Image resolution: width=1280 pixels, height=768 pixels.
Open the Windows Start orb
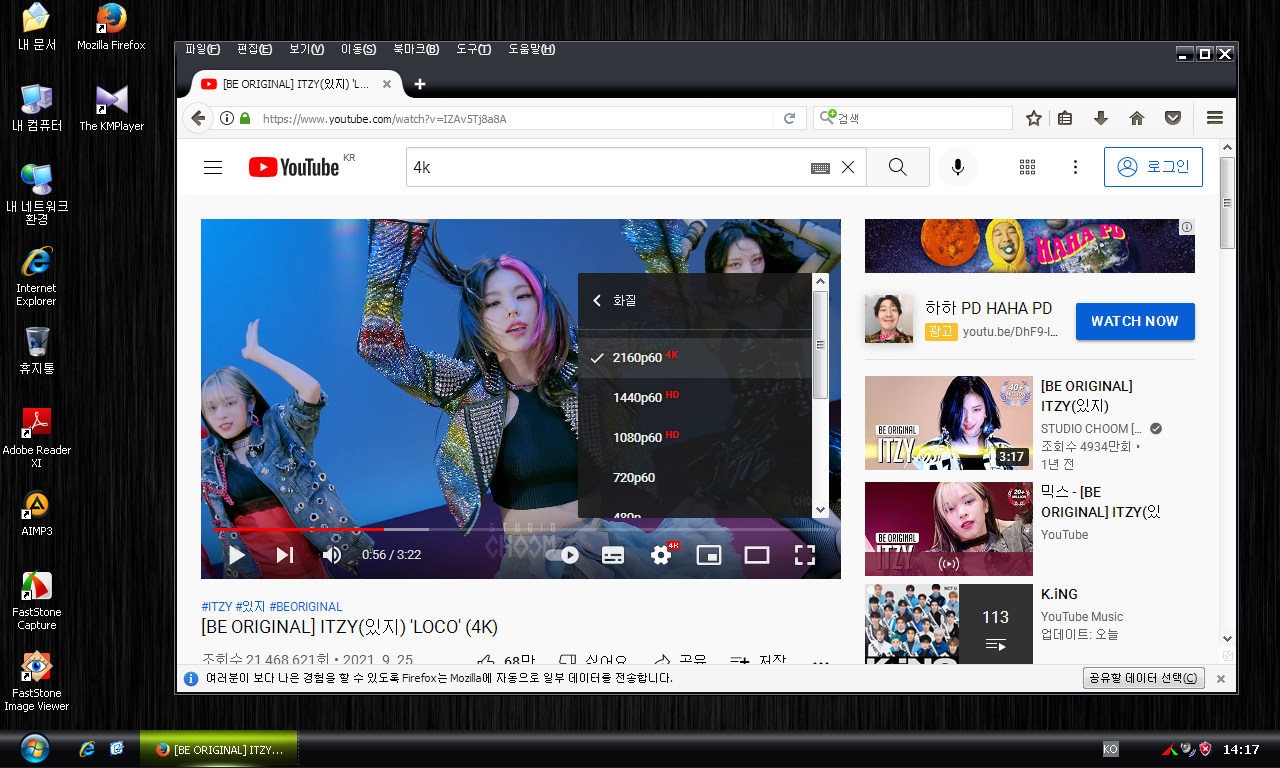tap(33, 748)
